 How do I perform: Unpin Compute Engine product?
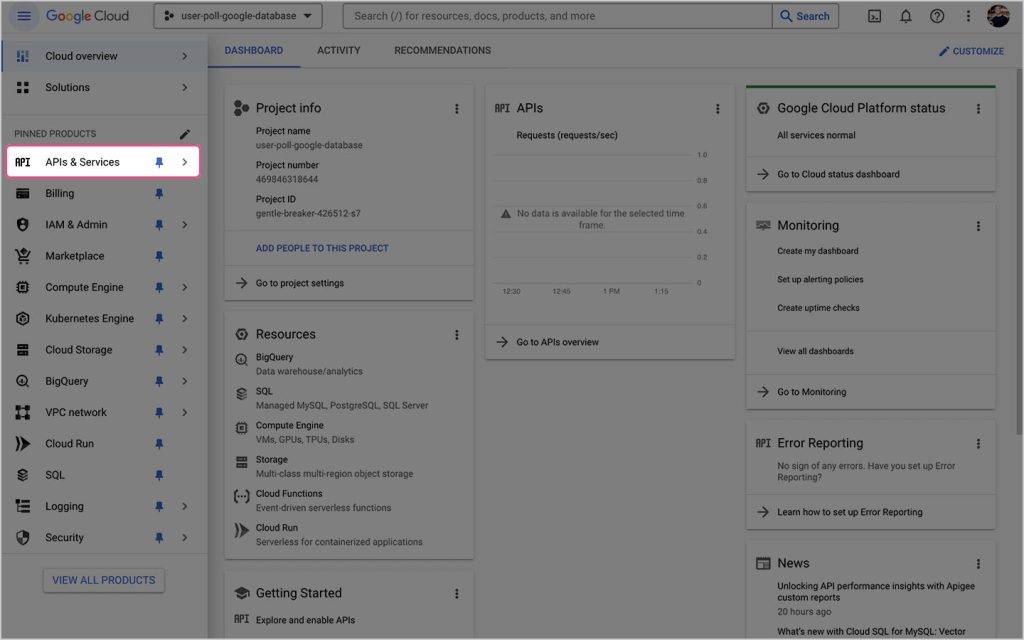point(159,288)
